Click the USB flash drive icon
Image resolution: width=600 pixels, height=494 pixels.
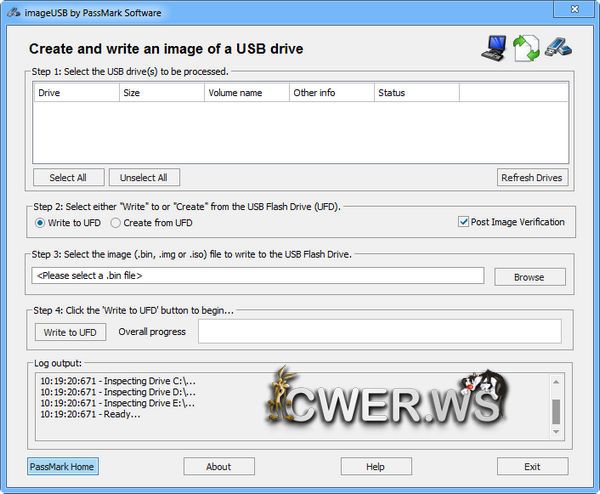point(558,47)
